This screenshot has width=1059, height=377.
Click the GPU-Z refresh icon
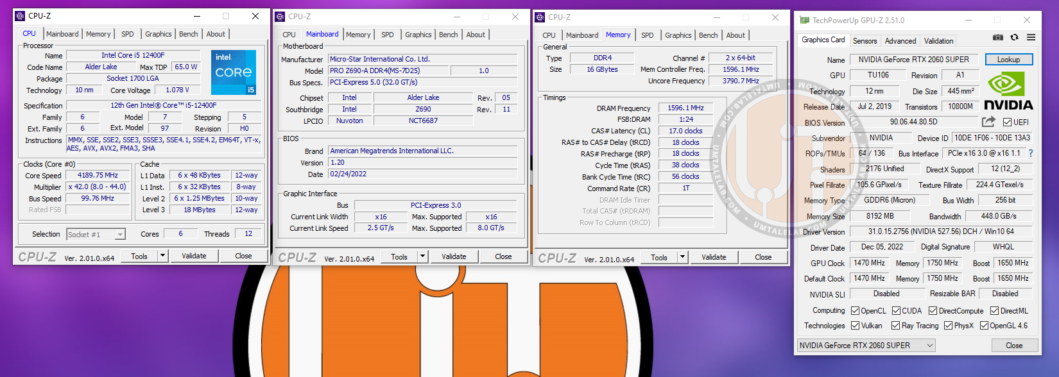1014,37
